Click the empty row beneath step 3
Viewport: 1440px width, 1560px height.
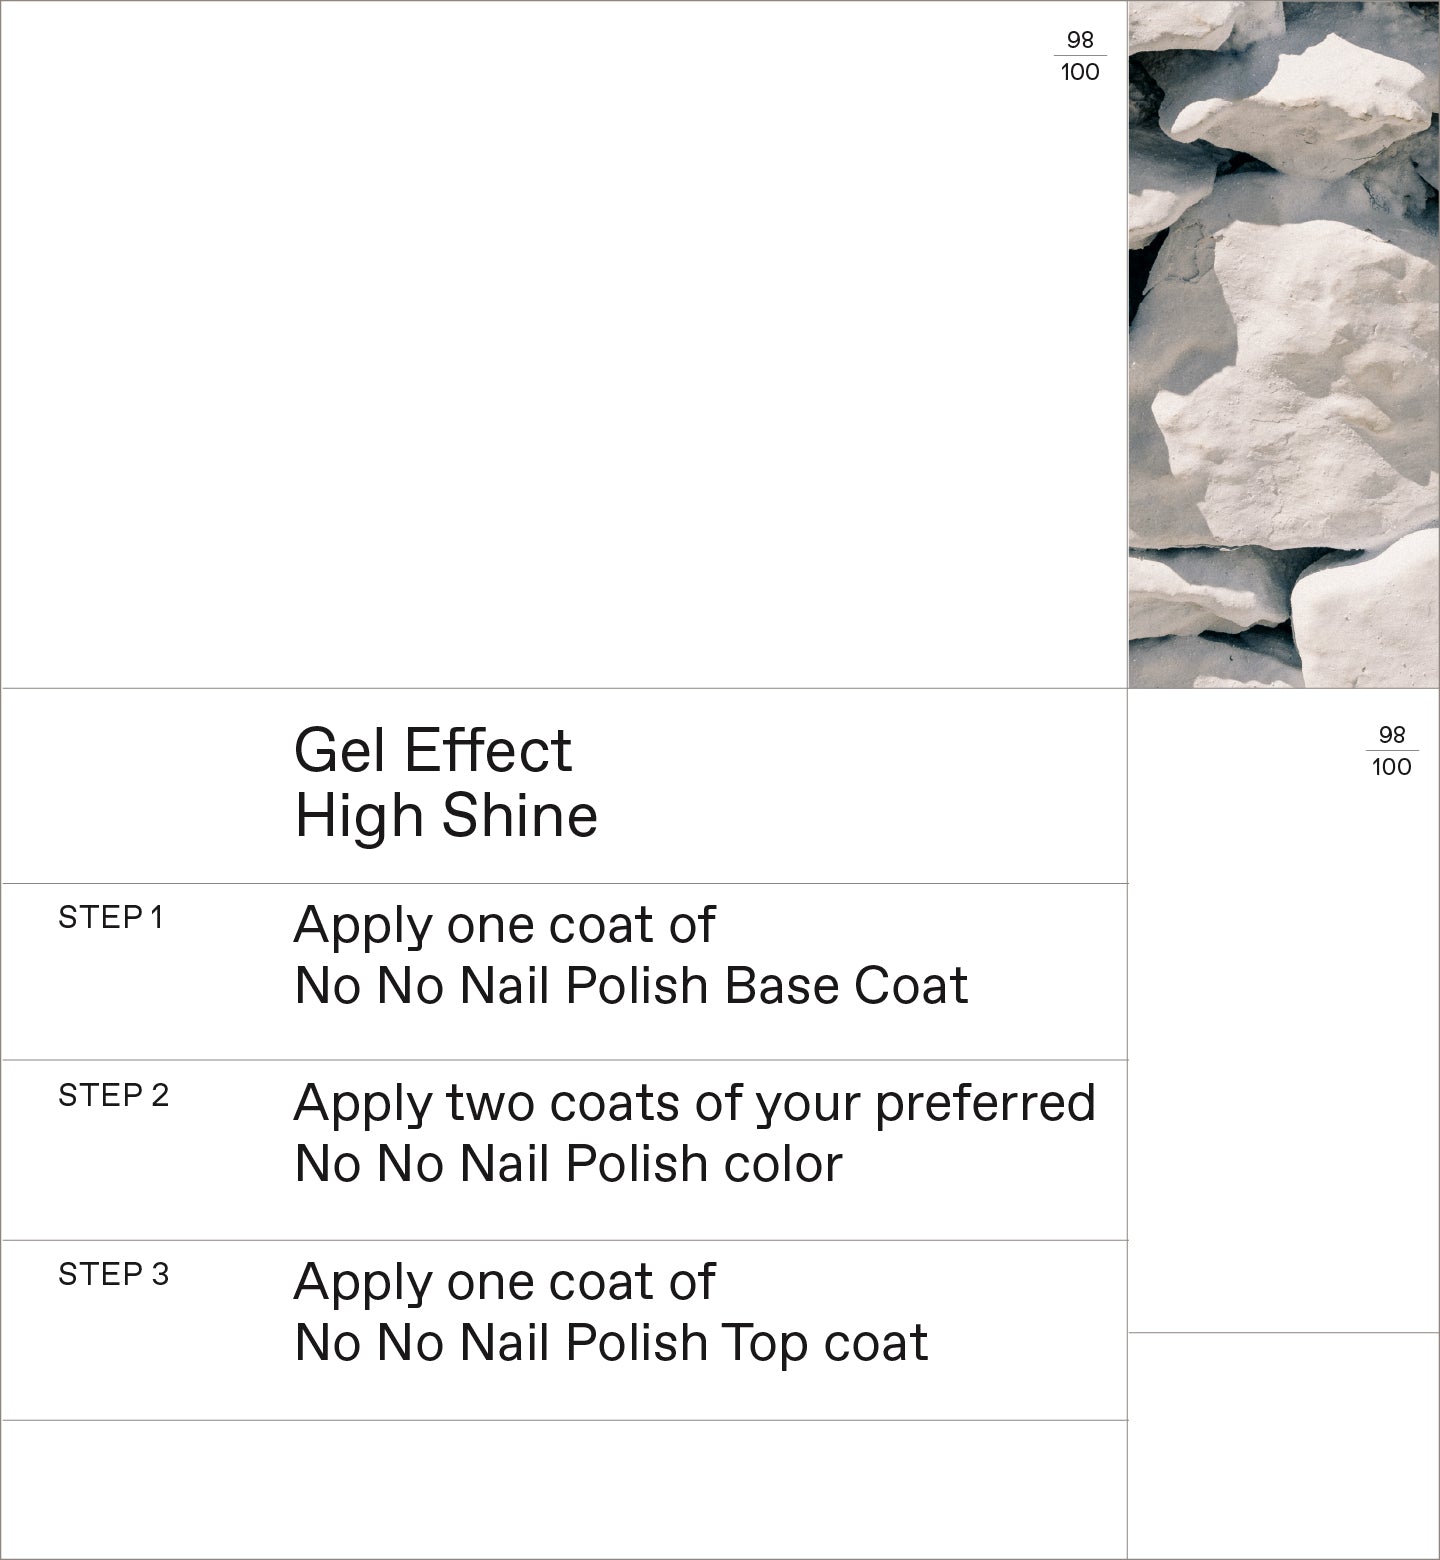[x=564, y=1488]
